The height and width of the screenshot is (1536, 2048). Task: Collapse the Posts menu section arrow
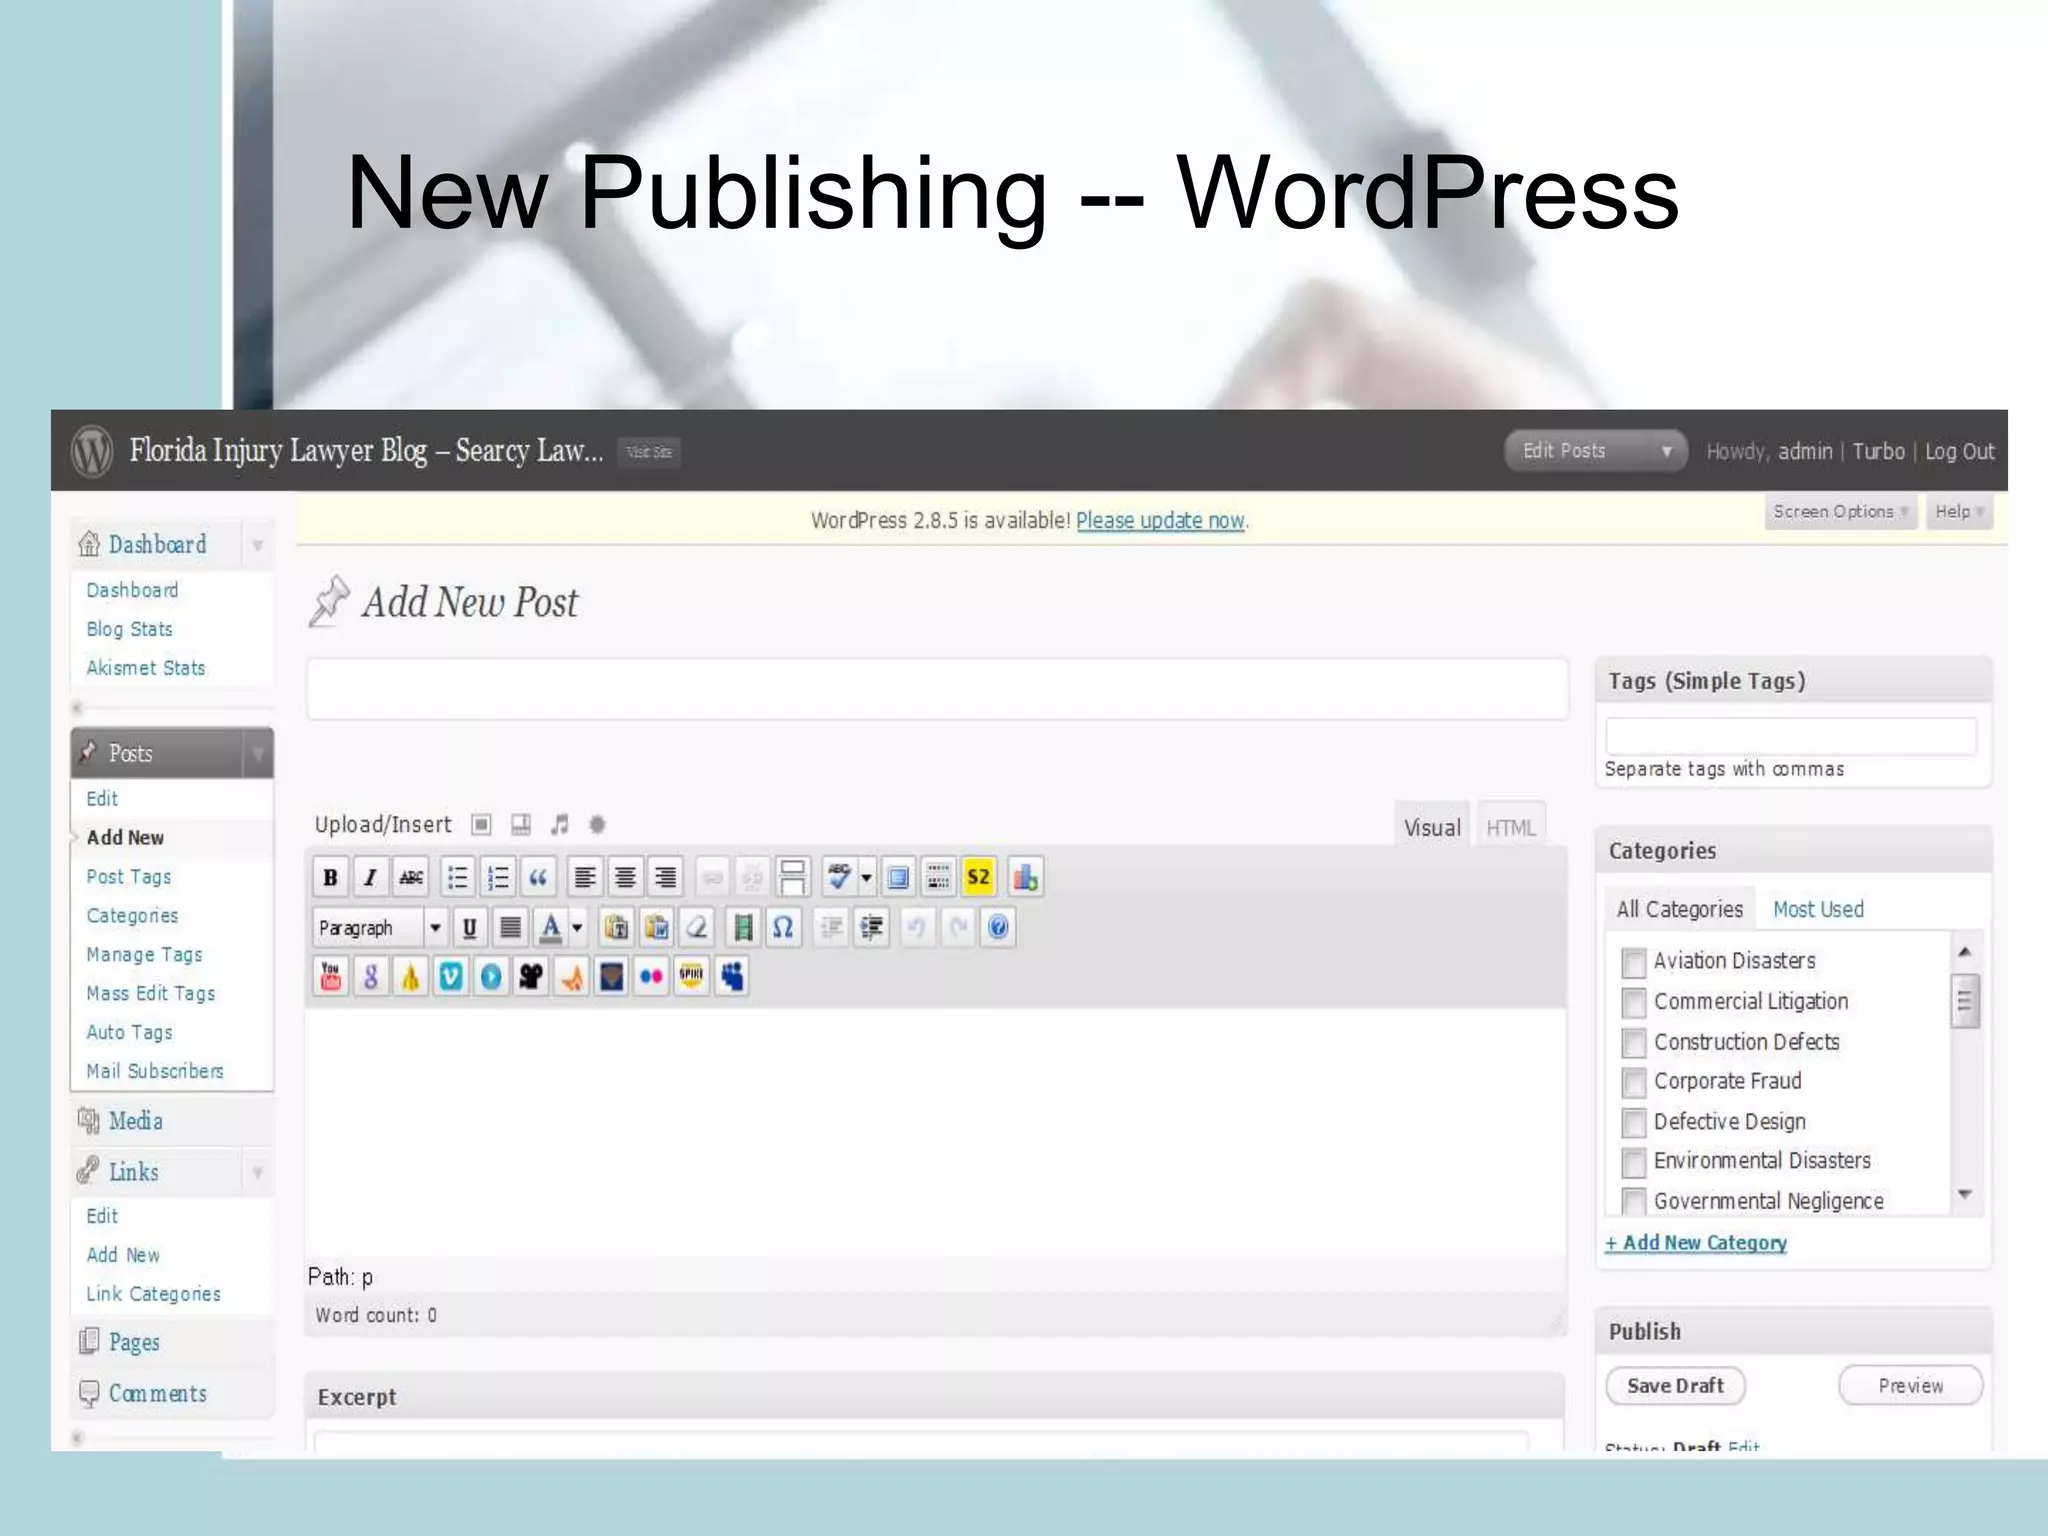tap(258, 753)
